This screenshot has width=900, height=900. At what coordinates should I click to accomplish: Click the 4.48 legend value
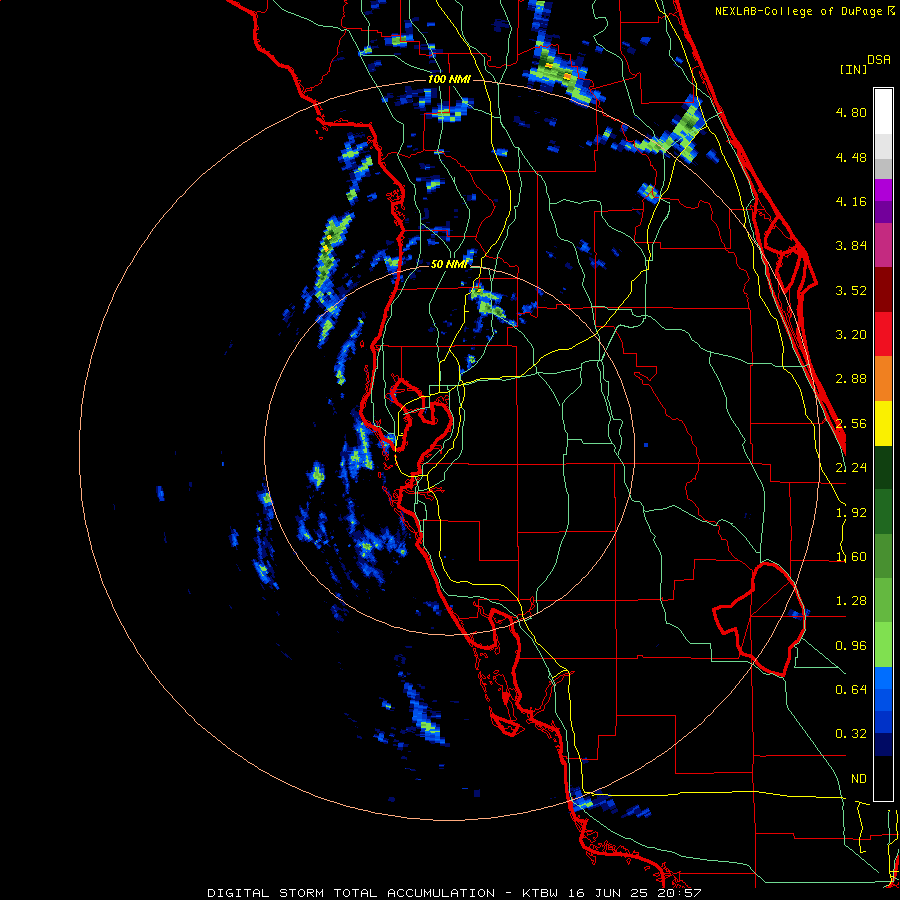(x=851, y=157)
